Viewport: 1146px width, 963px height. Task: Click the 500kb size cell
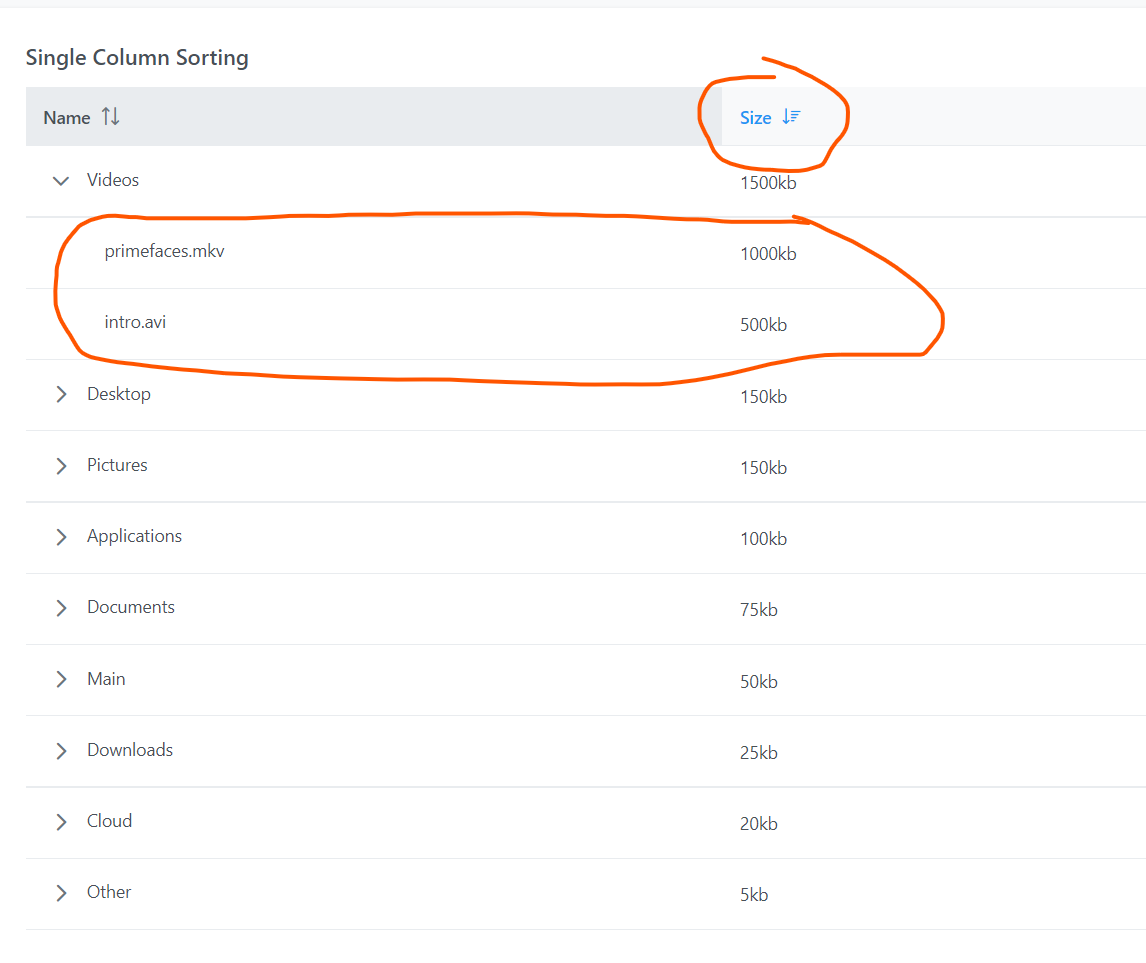(763, 324)
